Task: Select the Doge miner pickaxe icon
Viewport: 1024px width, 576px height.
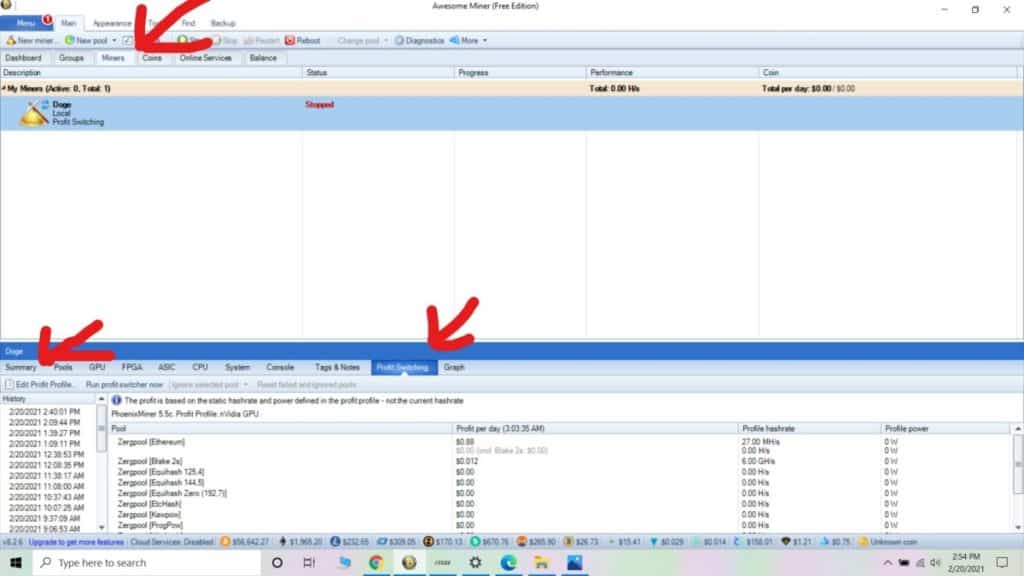Action: coord(34,114)
